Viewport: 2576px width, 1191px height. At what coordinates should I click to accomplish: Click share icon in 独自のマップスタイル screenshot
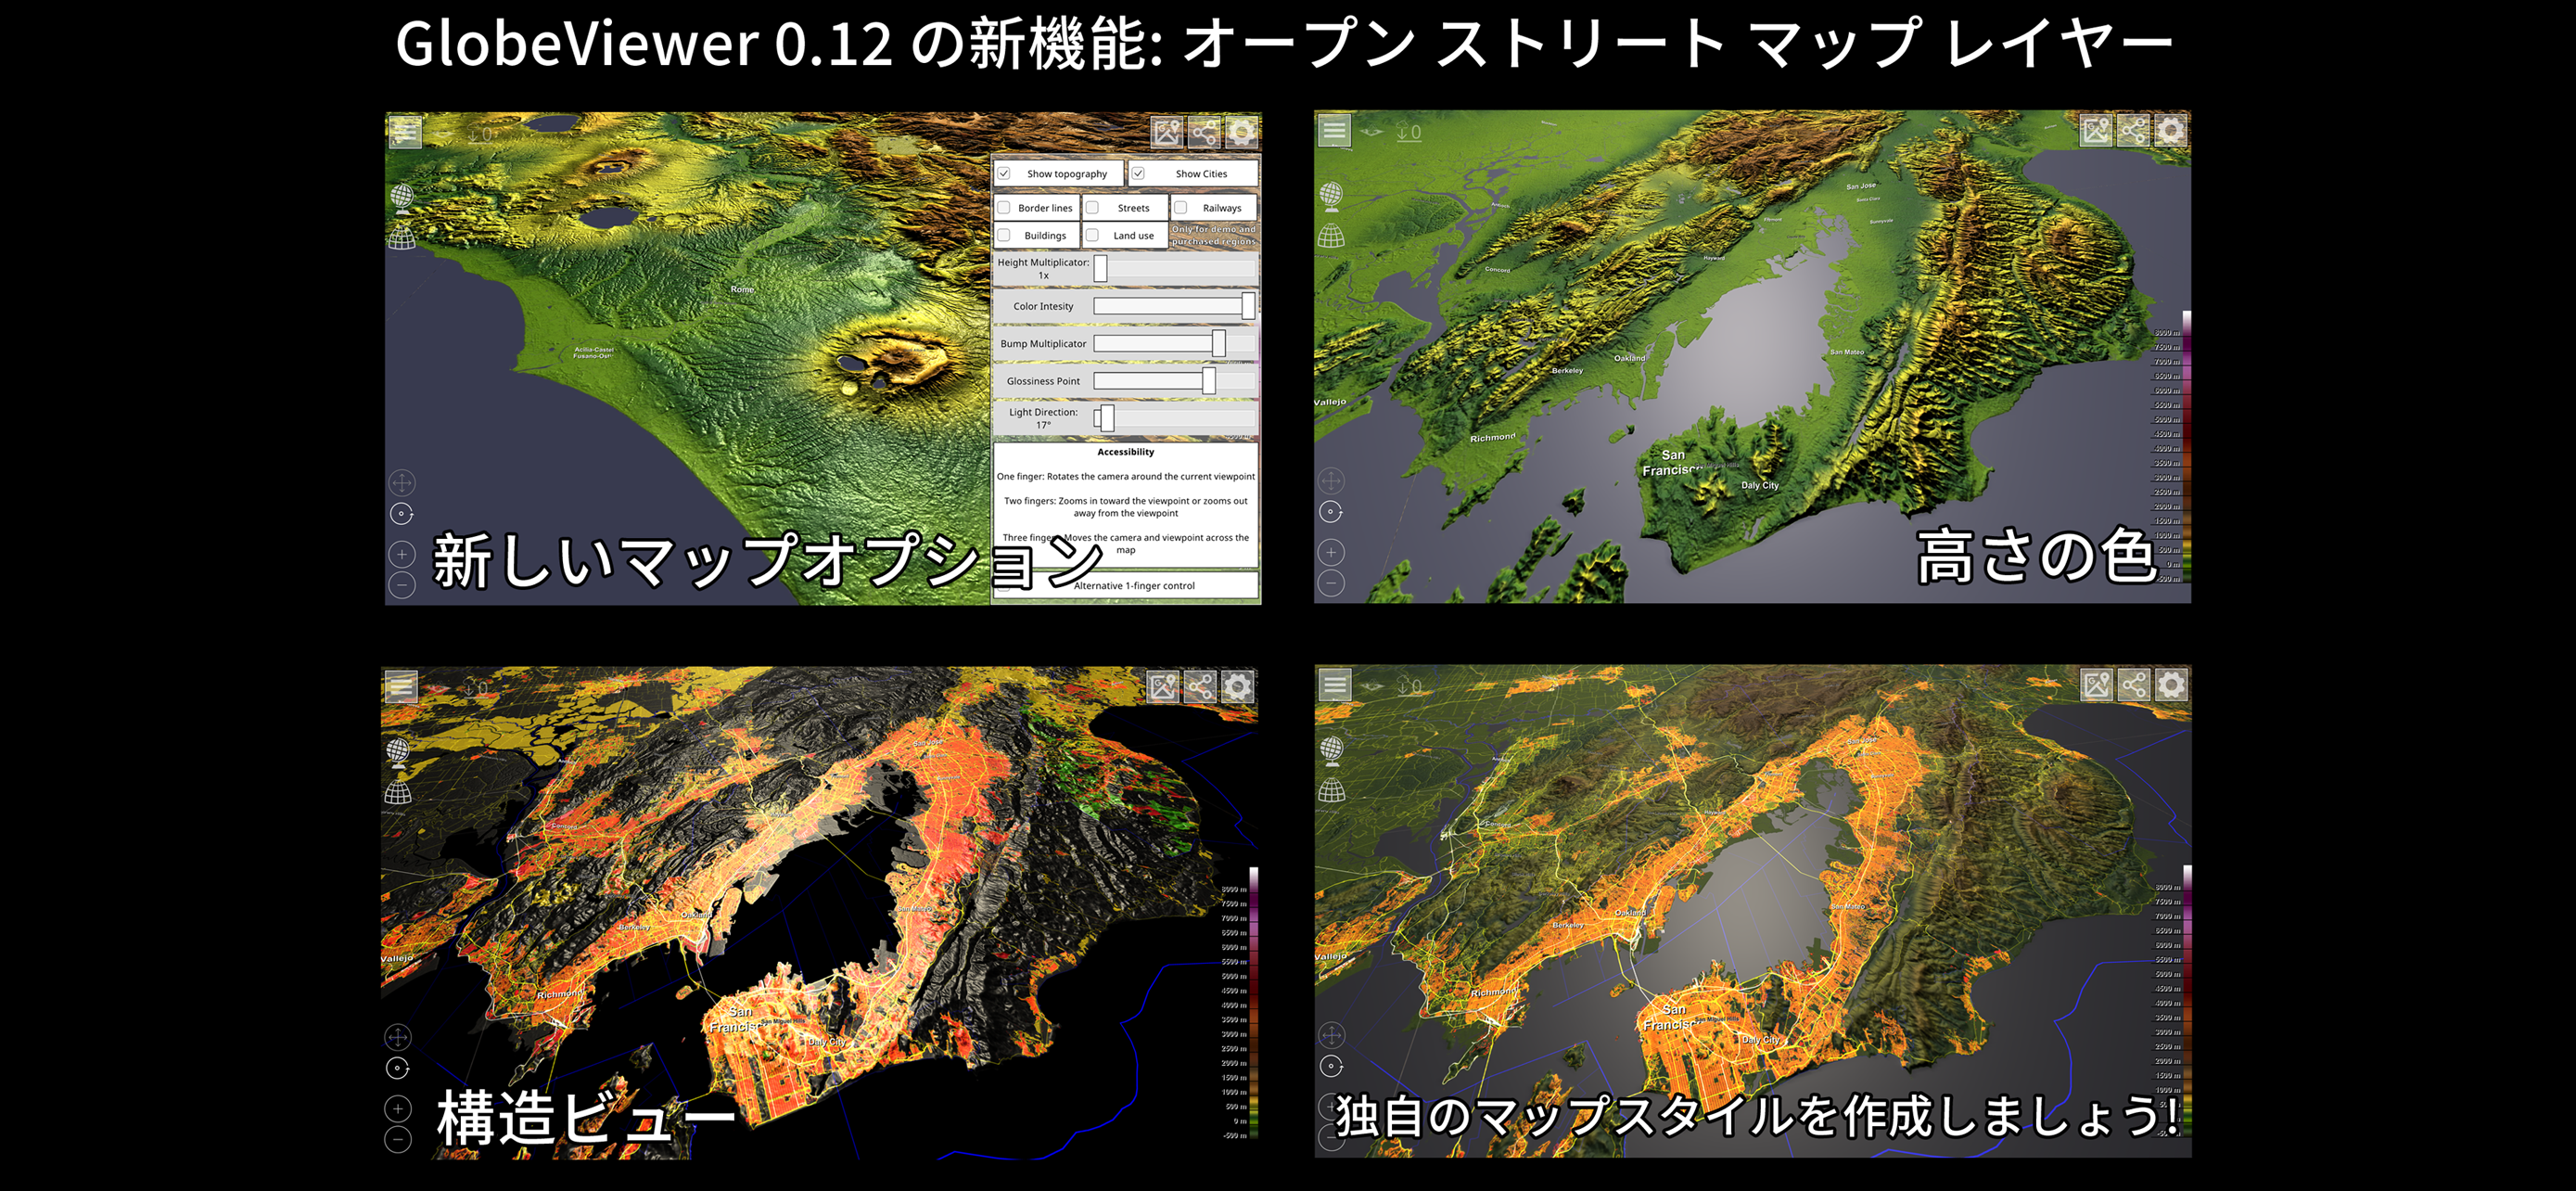tap(2134, 684)
